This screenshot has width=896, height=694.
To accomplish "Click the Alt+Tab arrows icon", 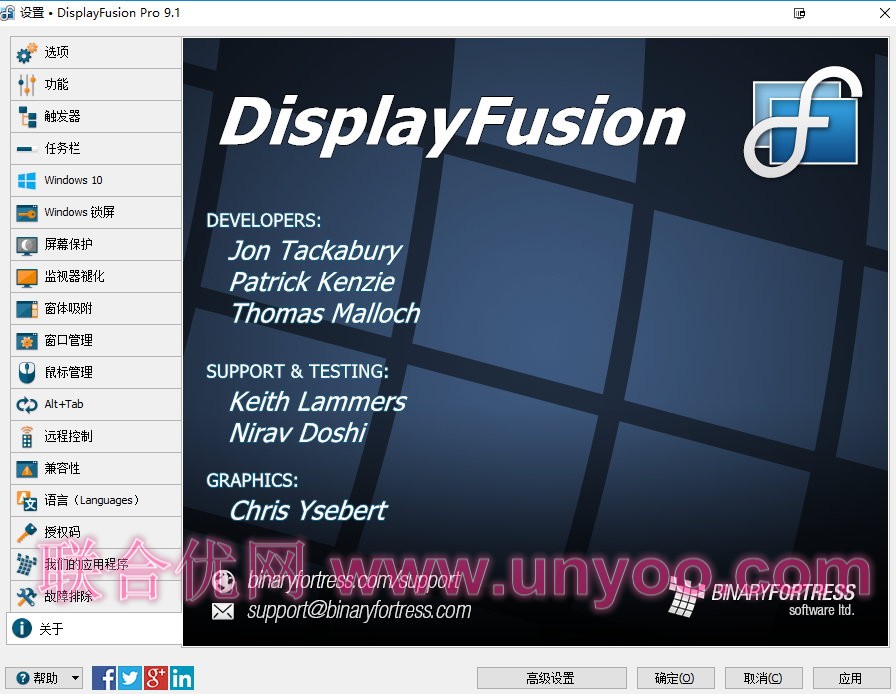I will point(26,405).
